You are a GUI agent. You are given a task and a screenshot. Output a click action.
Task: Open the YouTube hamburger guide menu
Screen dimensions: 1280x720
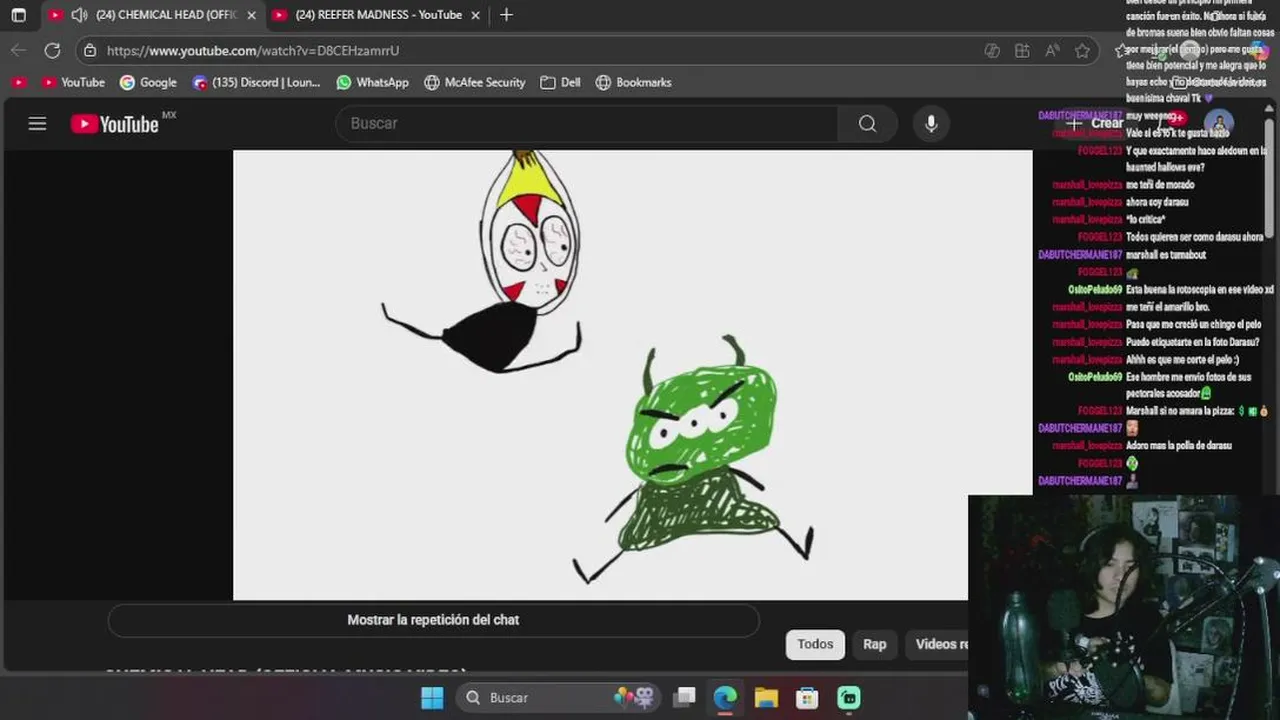pos(37,124)
